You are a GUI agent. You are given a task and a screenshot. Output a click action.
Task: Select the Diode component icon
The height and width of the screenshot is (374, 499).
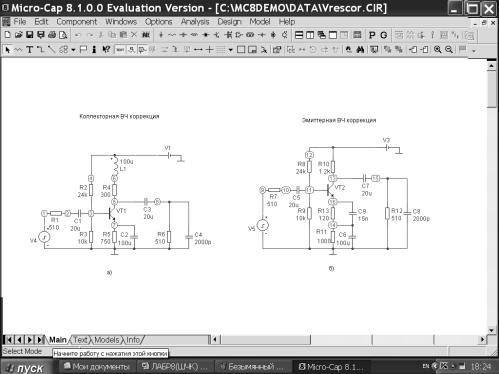pos(206,35)
